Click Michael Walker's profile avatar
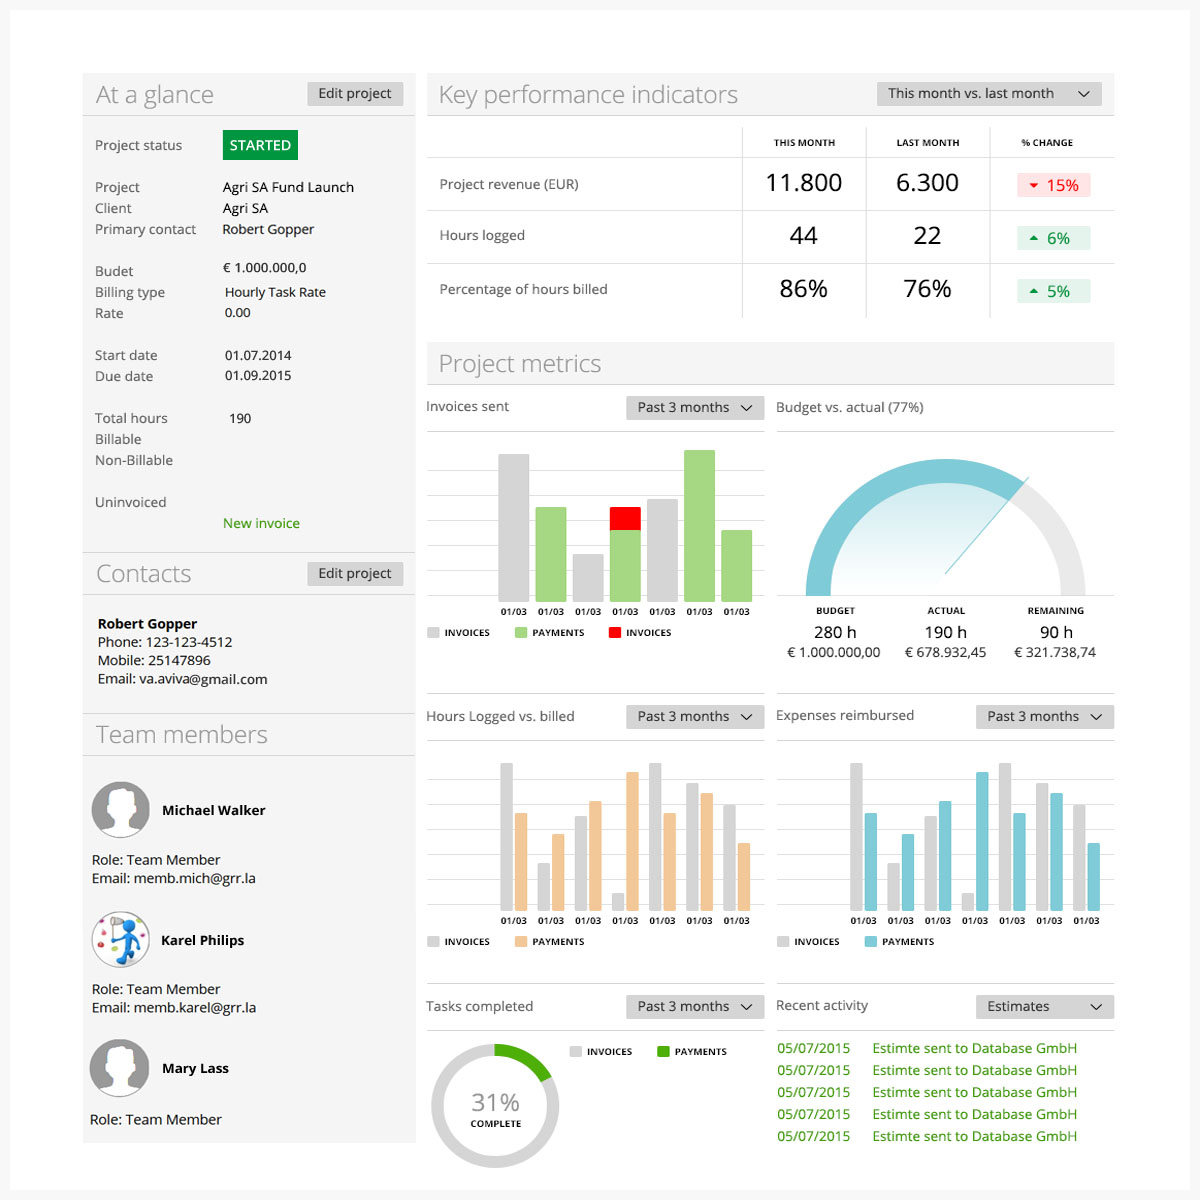 121,810
